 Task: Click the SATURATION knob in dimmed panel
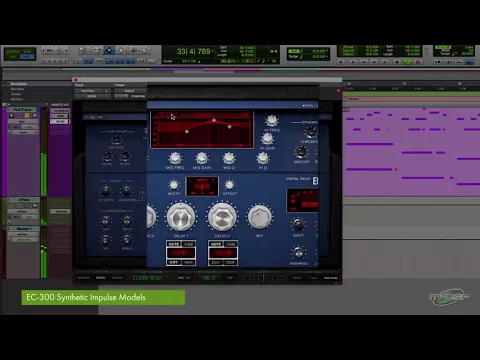pos(126,191)
